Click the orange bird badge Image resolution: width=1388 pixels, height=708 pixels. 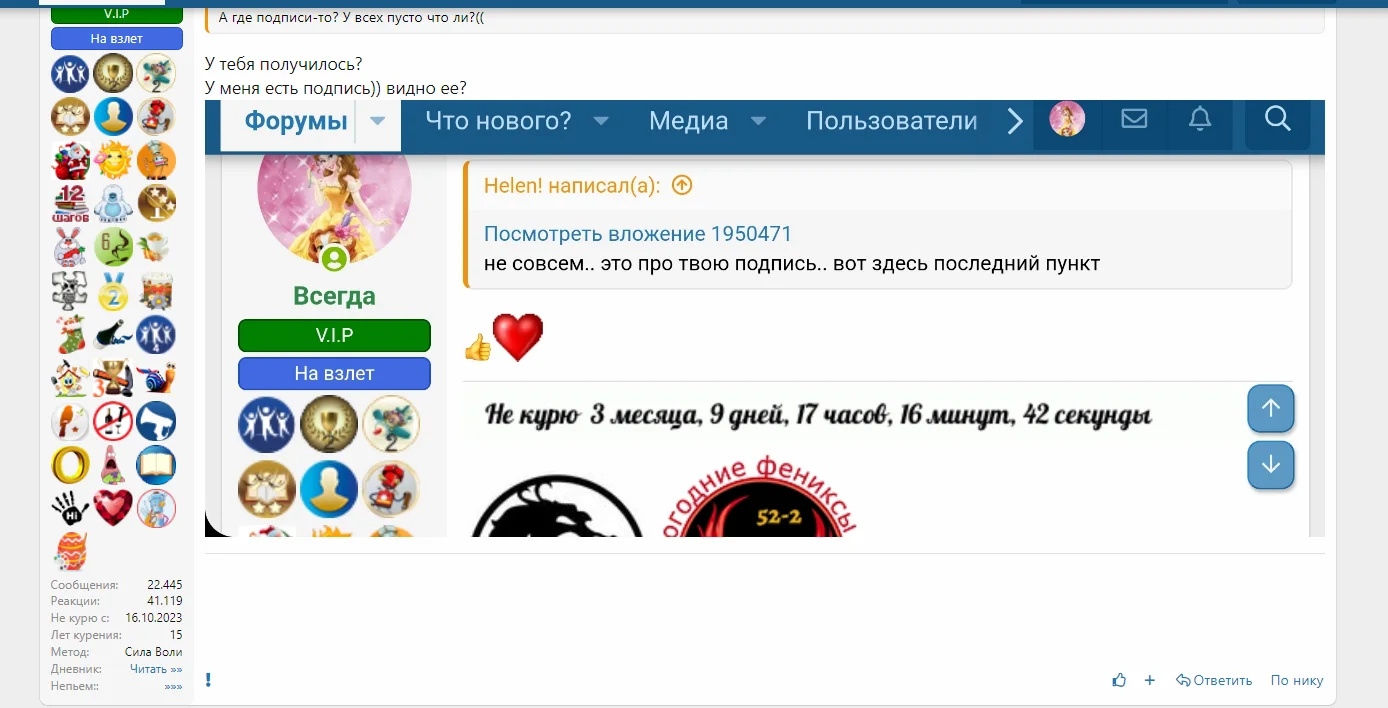coord(70,421)
